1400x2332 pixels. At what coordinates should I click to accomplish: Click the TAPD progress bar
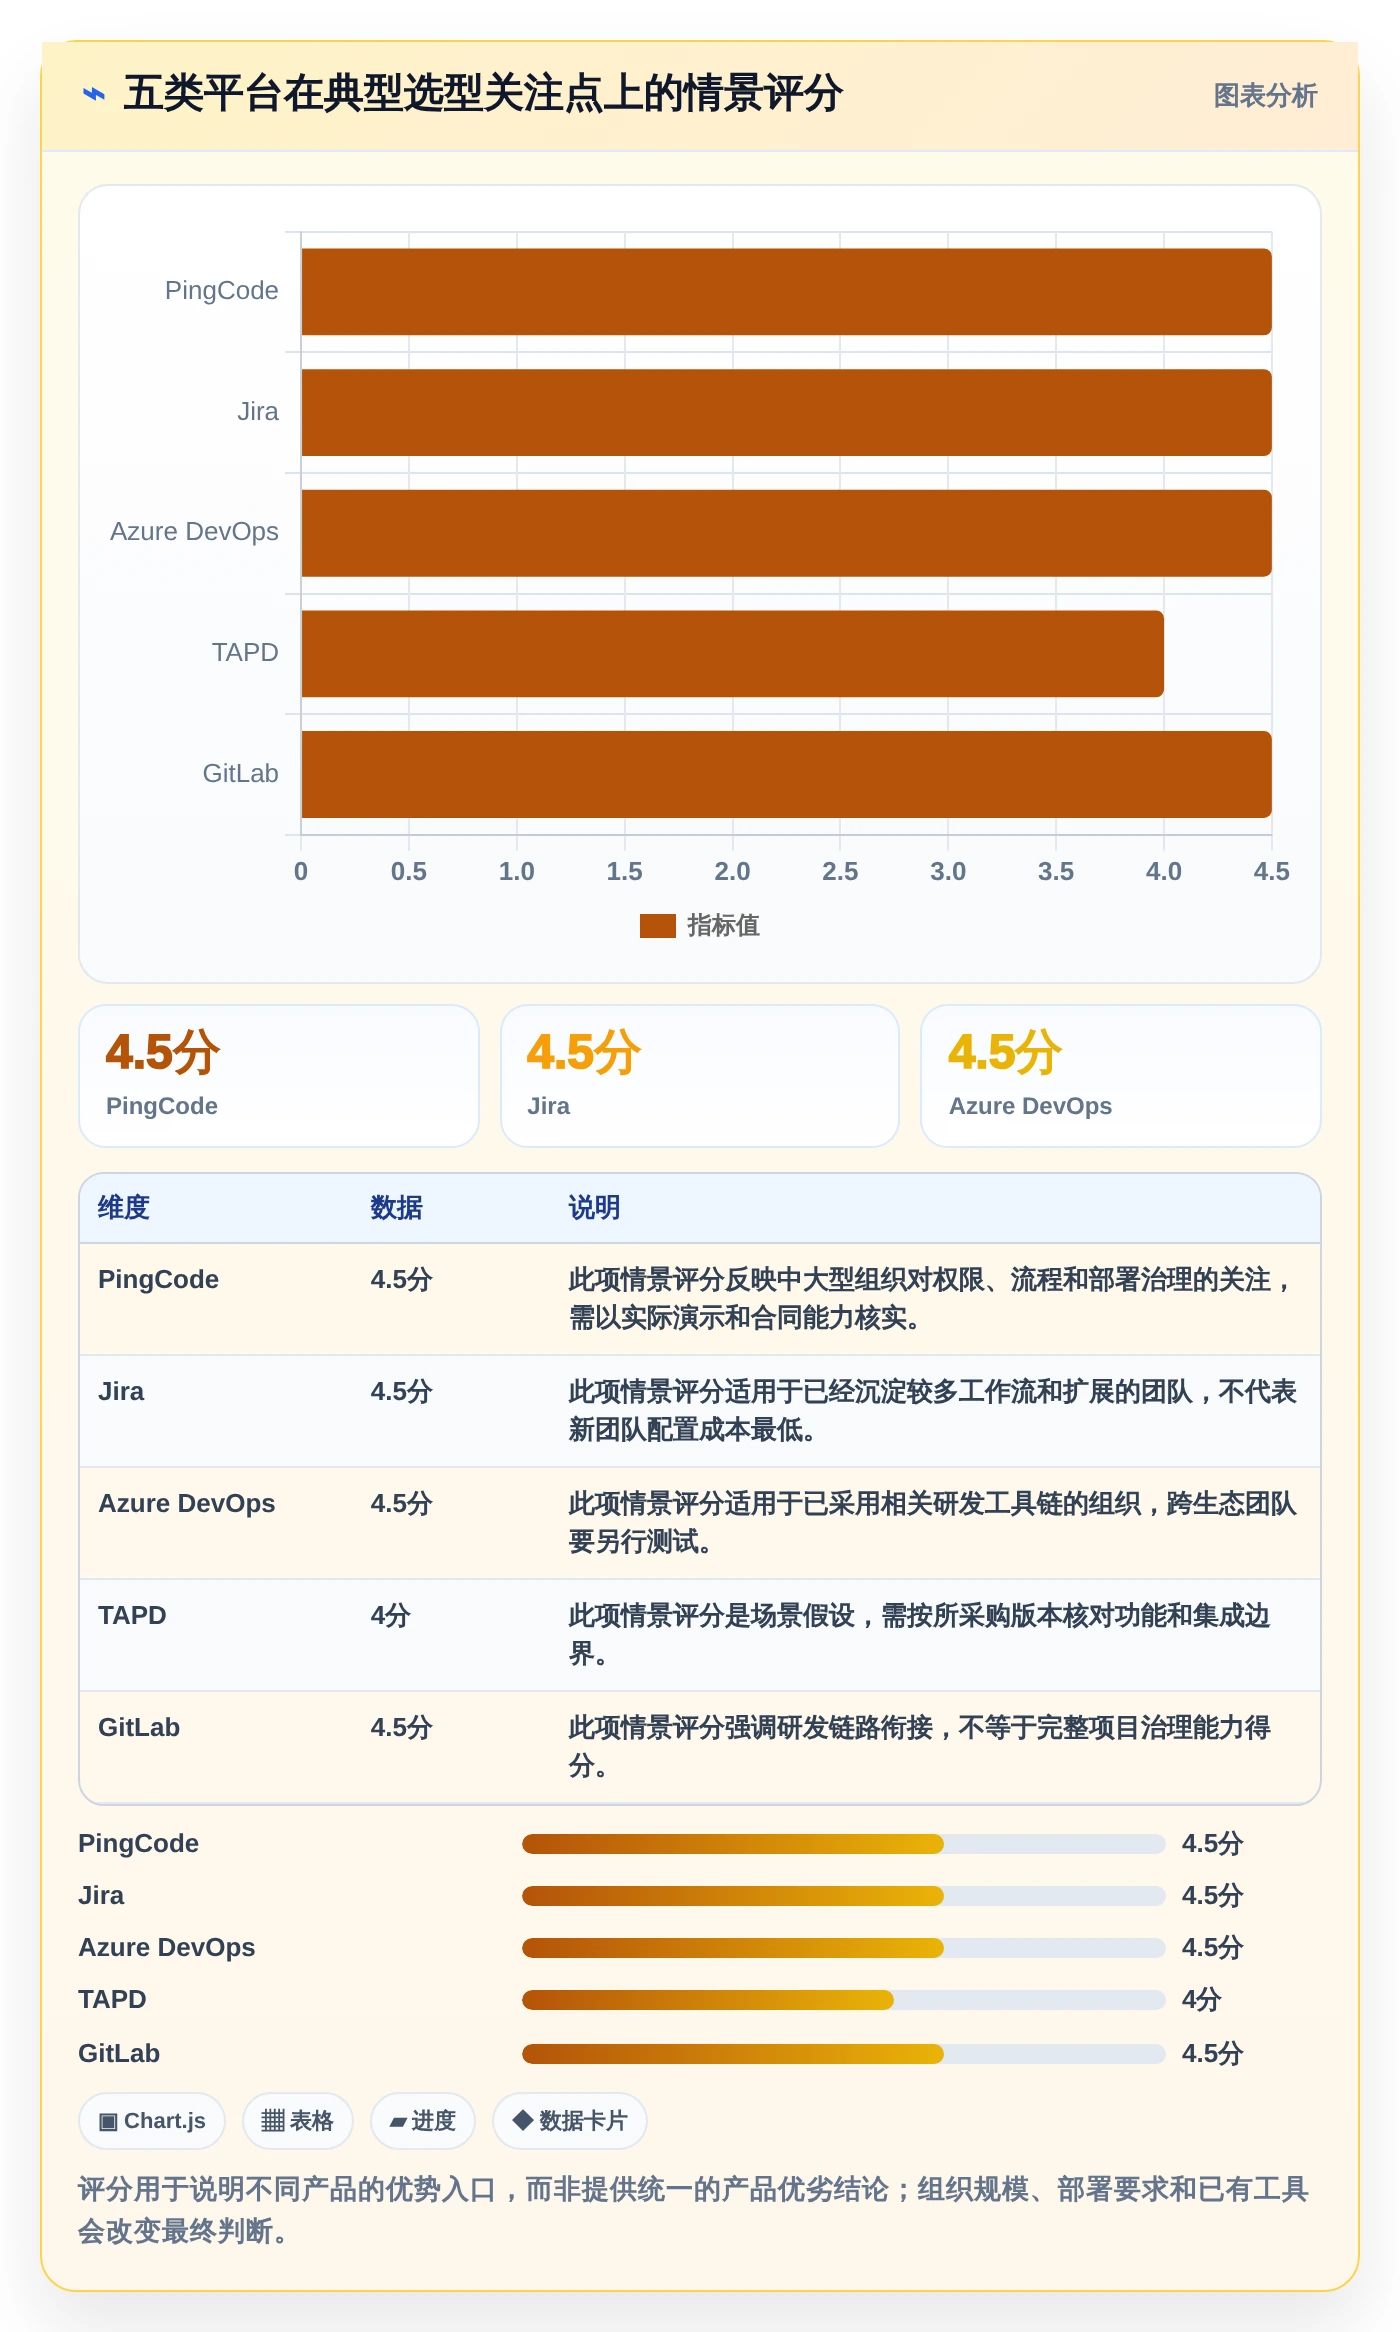point(844,2000)
